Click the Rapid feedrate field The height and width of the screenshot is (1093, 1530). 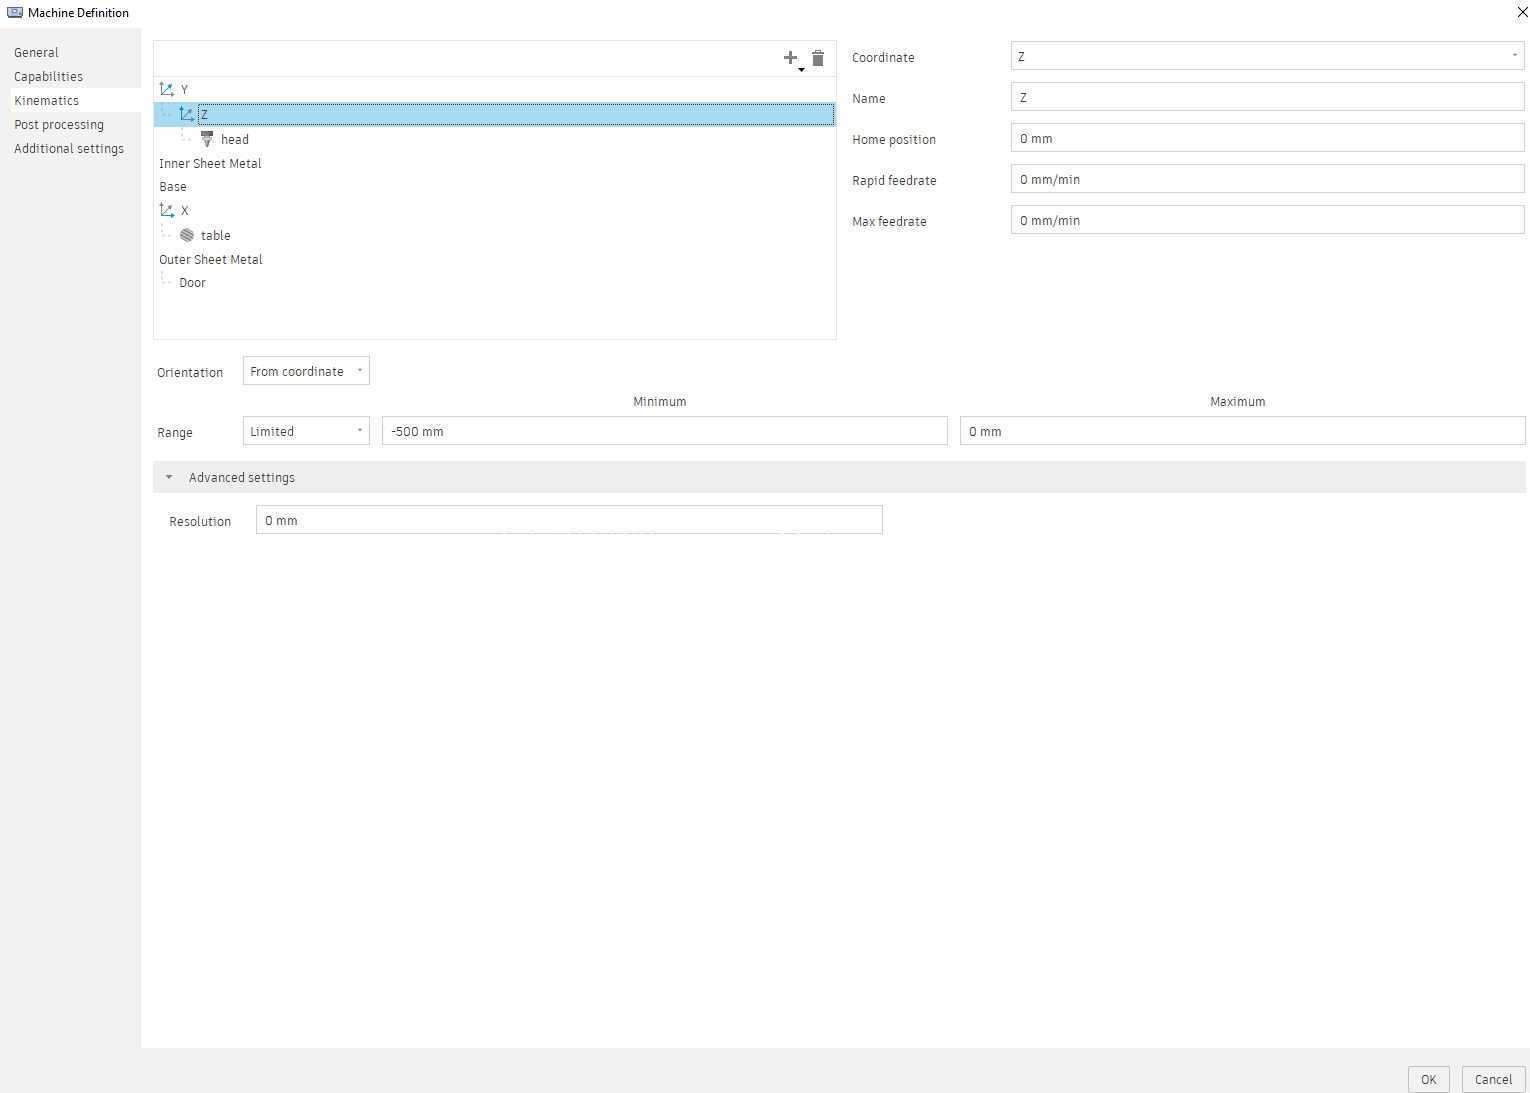pos(1267,179)
